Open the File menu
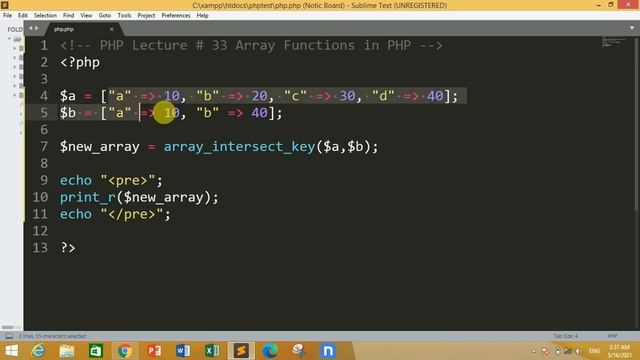The image size is (640, 360). coord(7,16)
